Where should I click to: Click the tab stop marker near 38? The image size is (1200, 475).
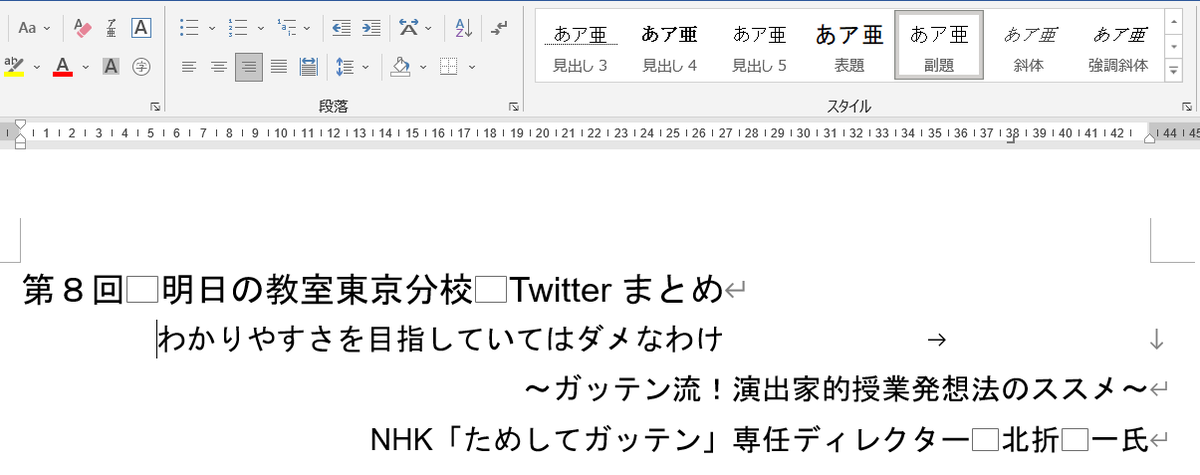click(1010, 140)
